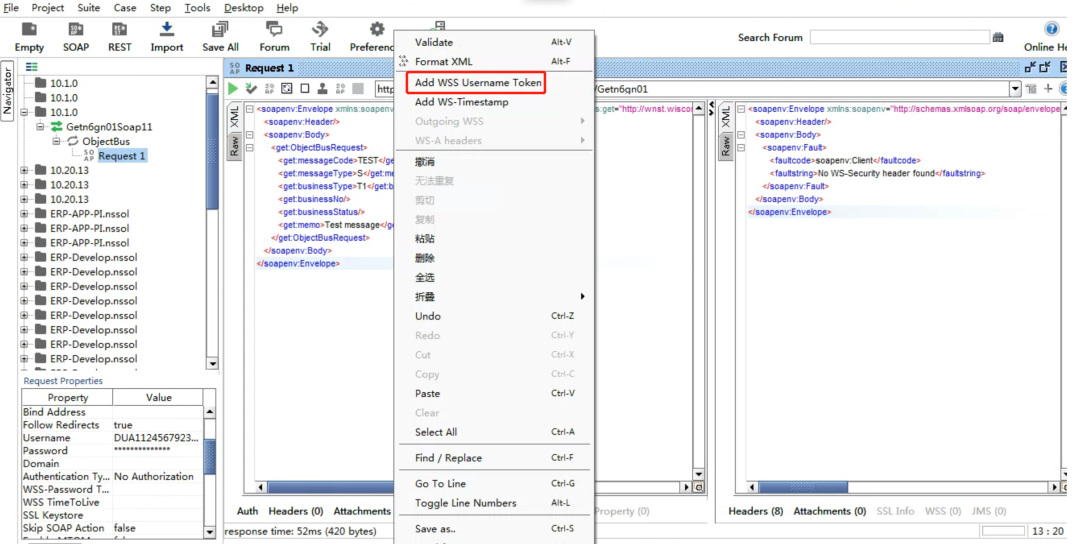This screenshot has height=544, width=1080.
Task: Click the stamp icon in request toolbar
Action: tap(322, 88)
